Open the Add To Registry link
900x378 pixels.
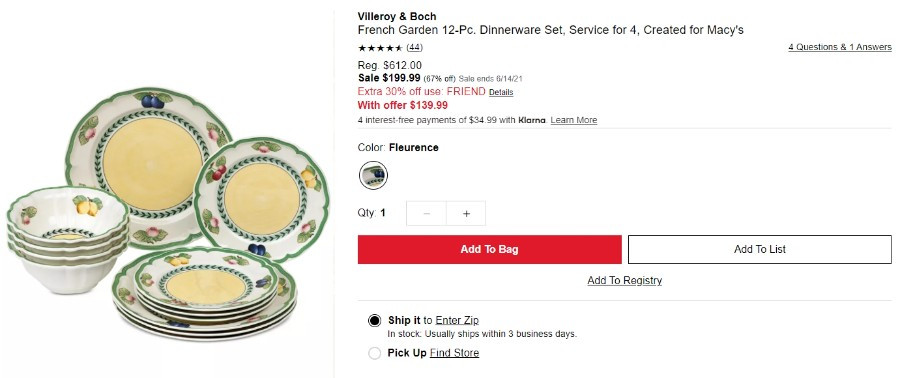624,280
